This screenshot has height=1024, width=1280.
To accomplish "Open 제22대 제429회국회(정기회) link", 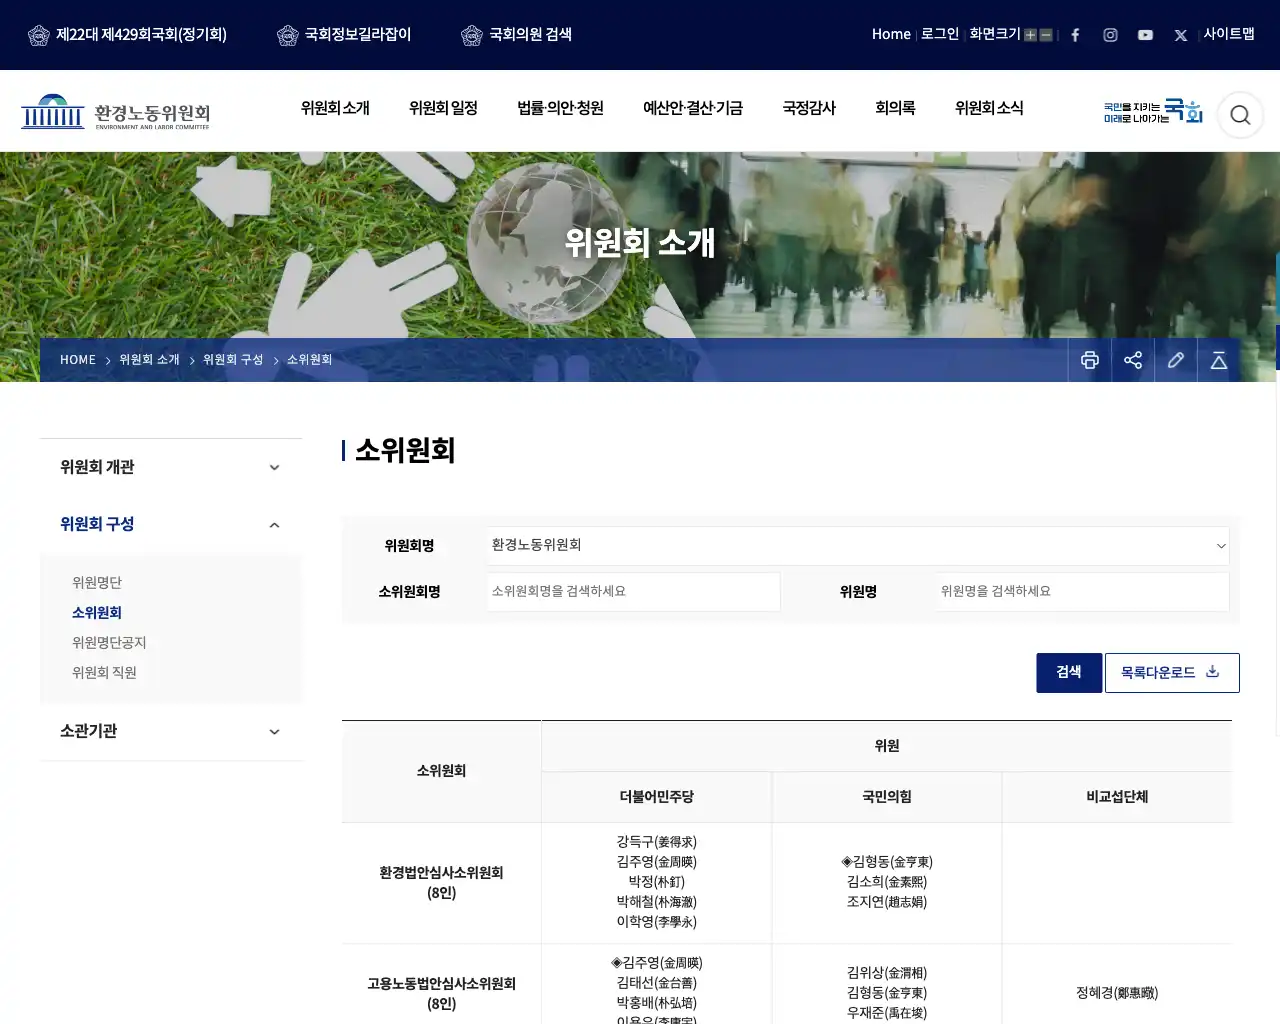I will pyautogui.click(x=128, y=35).
